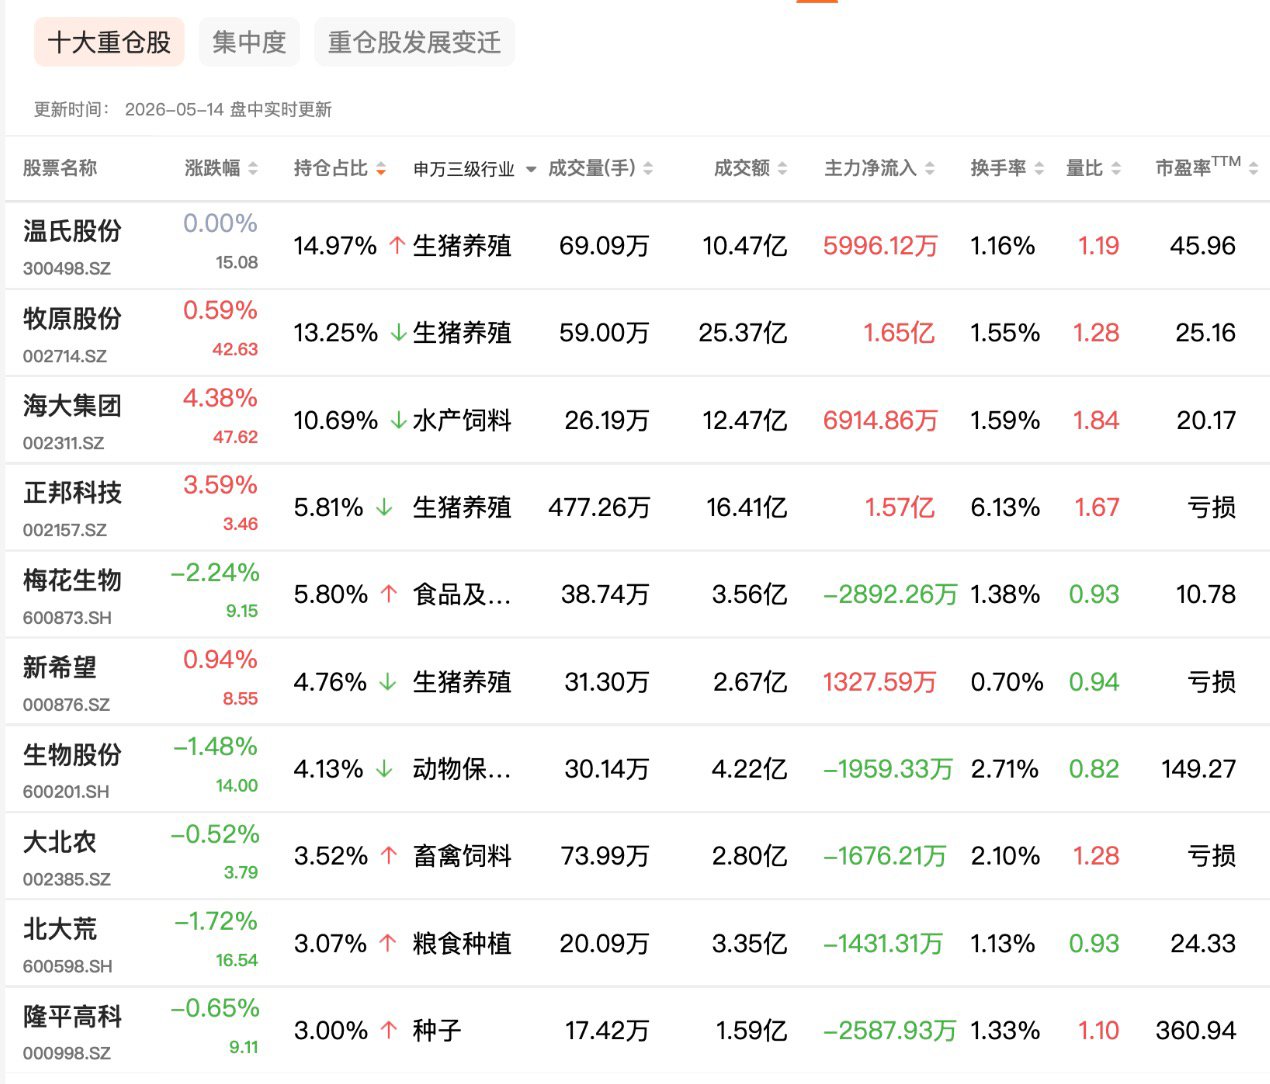Open stock 生物股份

tap(72, 754)
